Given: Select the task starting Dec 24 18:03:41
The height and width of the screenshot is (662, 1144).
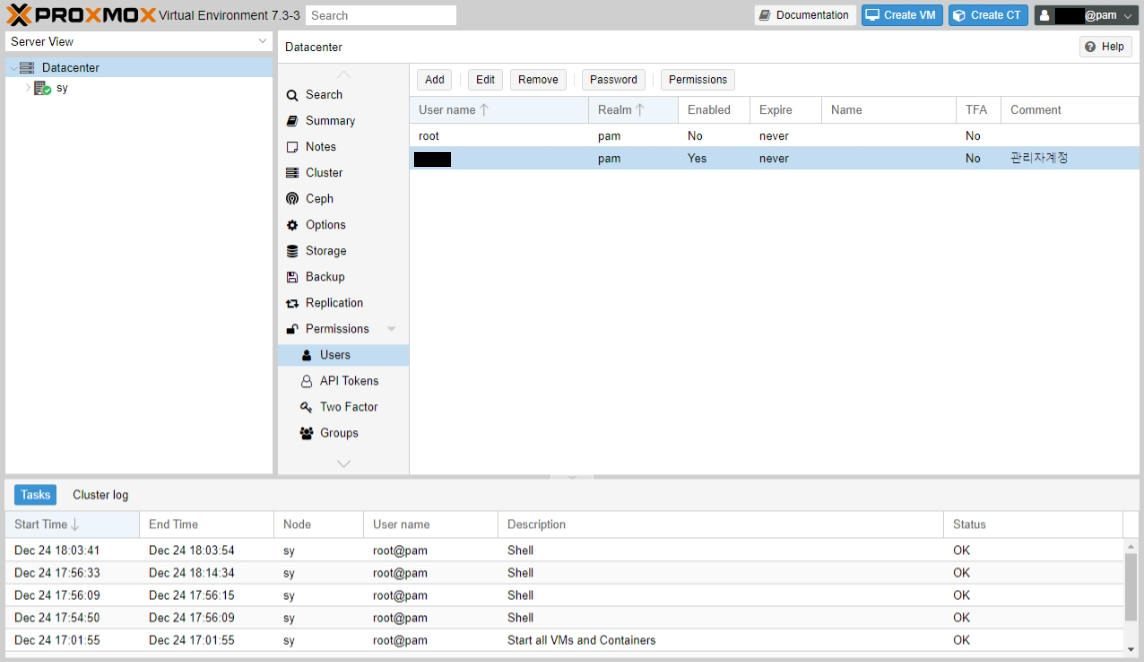Looking at the screenshot, I should (564, 550).
